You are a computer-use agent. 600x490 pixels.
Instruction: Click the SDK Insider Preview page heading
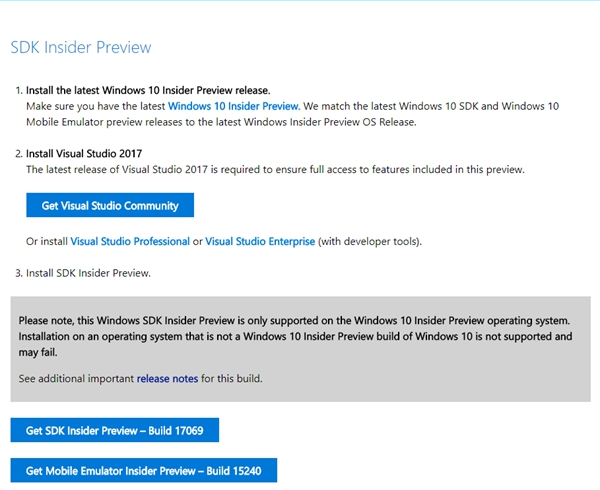click(81, 47)
